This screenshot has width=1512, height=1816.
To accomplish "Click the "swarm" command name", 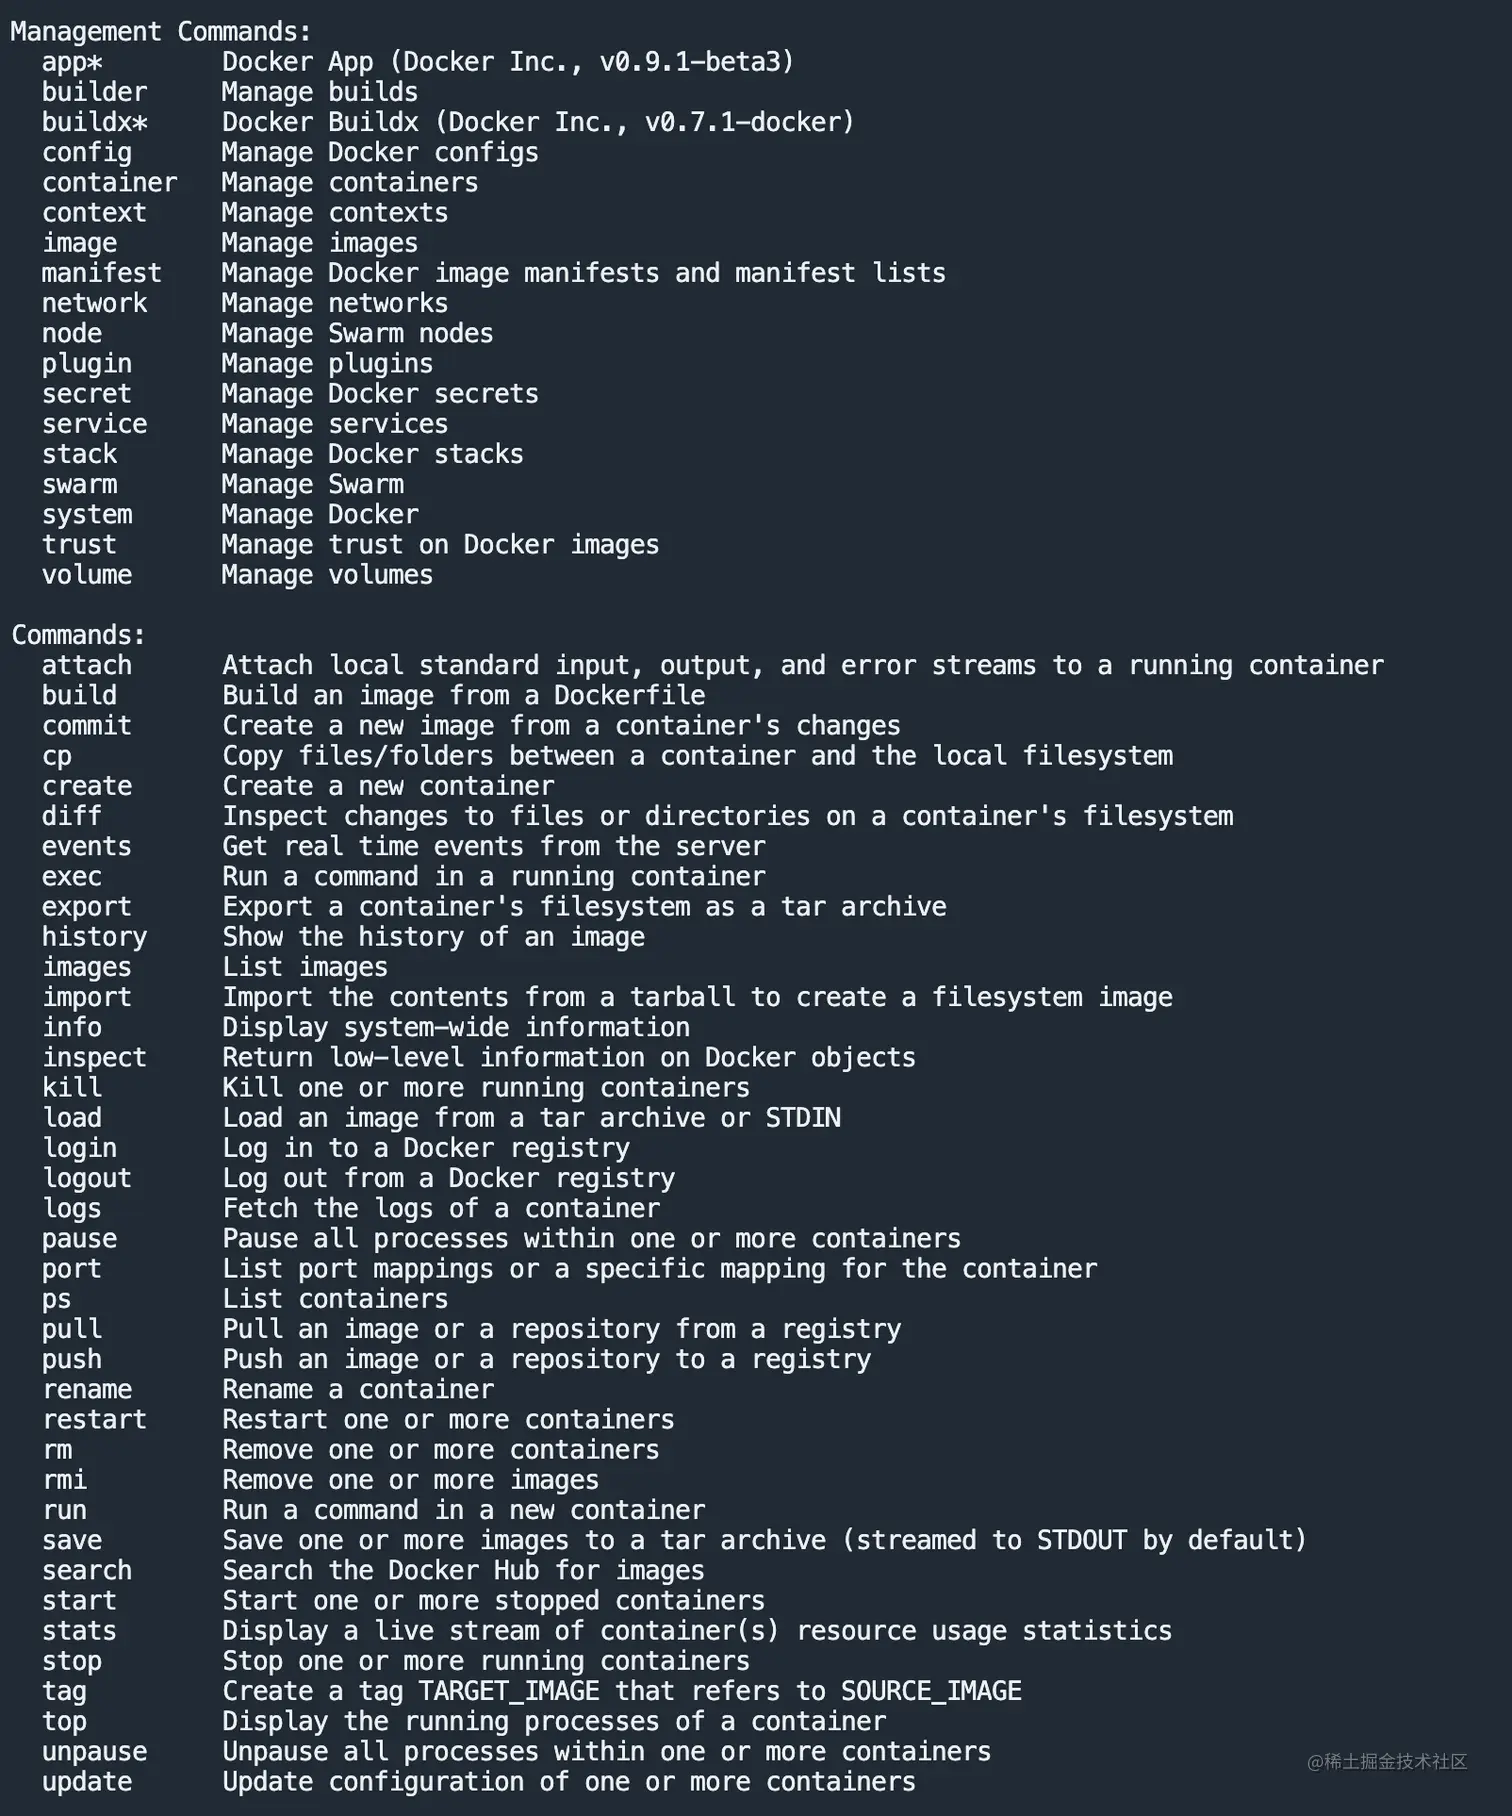I will (x=79, y=484).
